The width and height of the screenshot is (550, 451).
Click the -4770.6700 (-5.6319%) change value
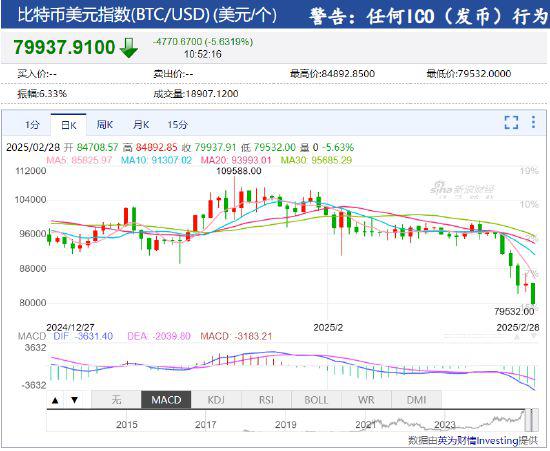pyautogui.click(x=203, y=42)
